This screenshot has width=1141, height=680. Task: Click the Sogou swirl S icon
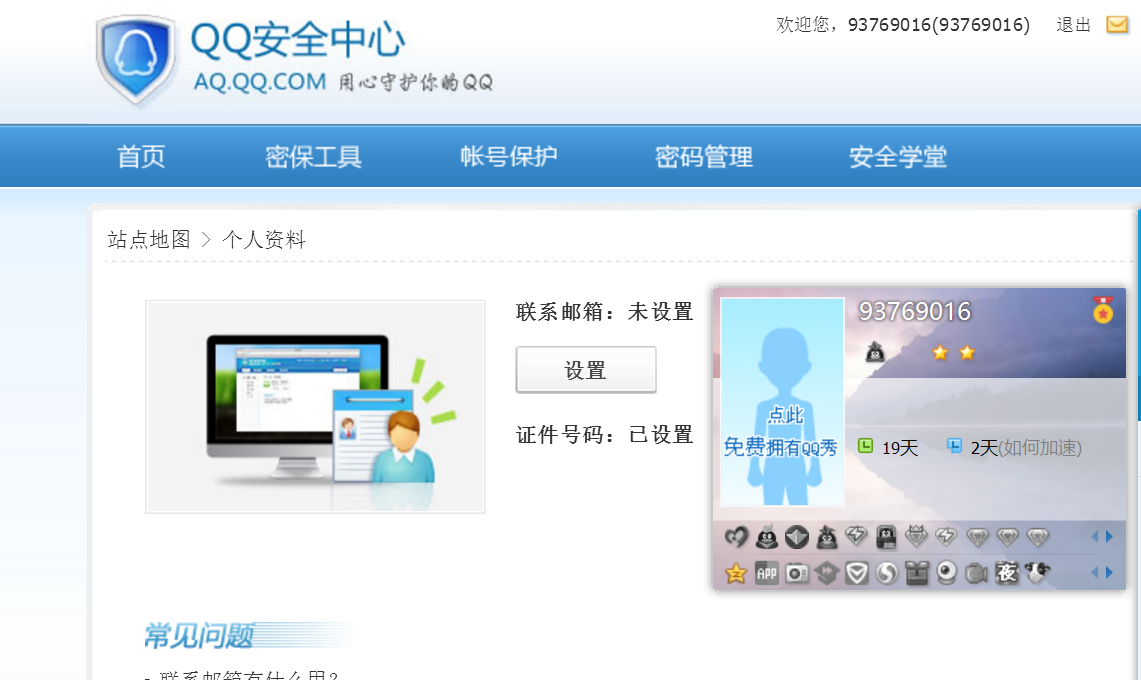(886, 574)
